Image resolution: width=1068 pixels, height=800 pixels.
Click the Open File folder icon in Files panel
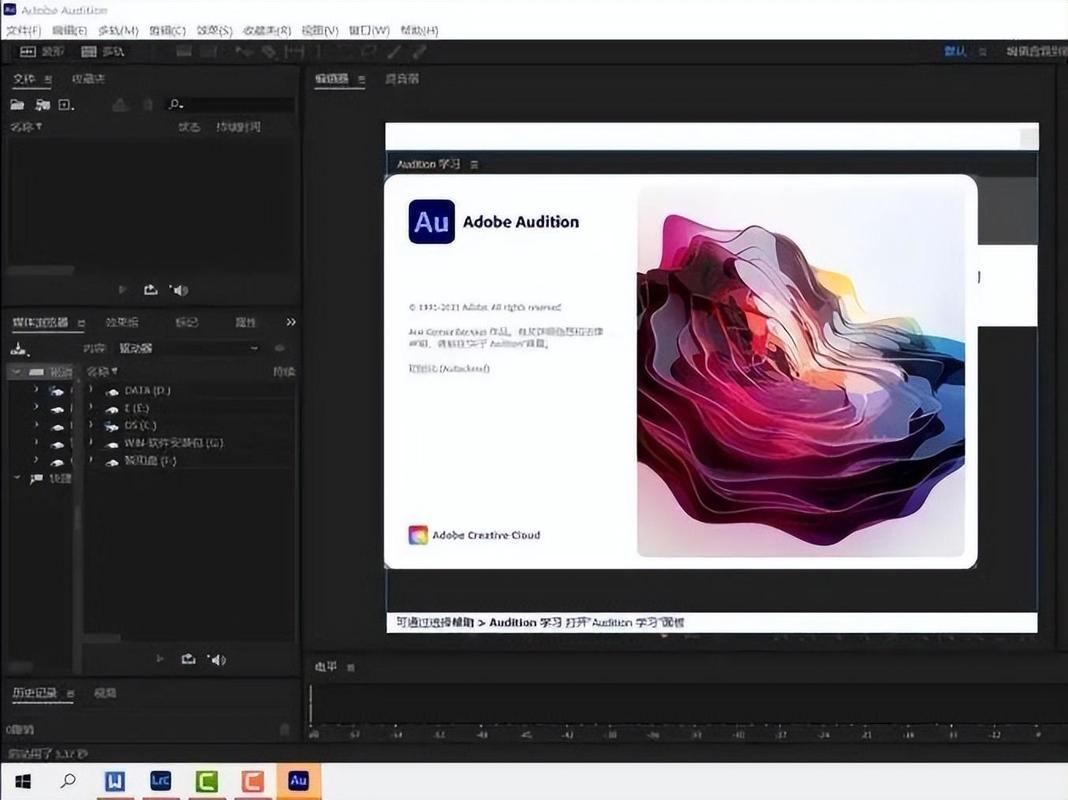[x=17, y=104]
